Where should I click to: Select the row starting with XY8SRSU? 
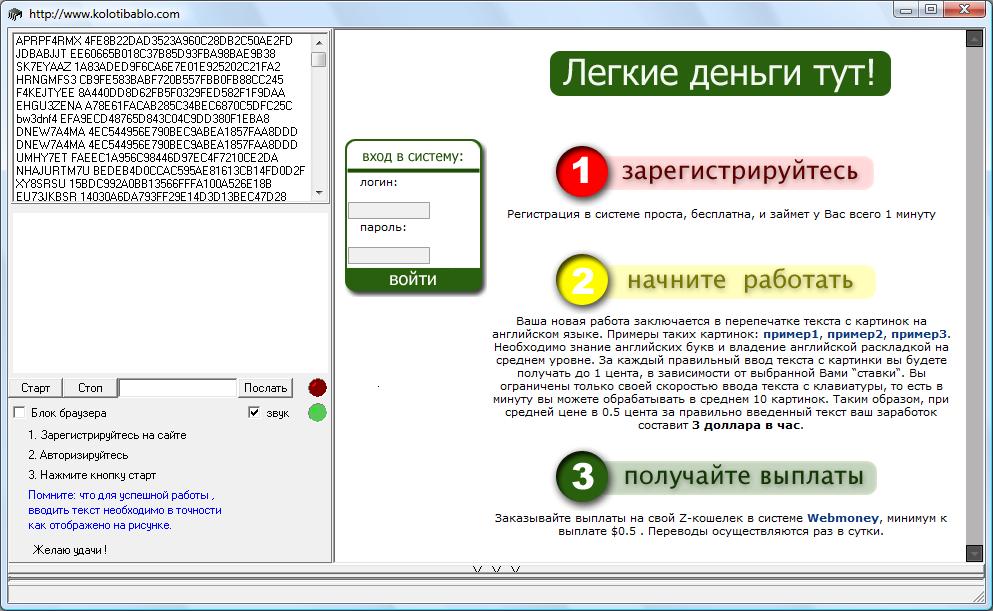[144, 184]
